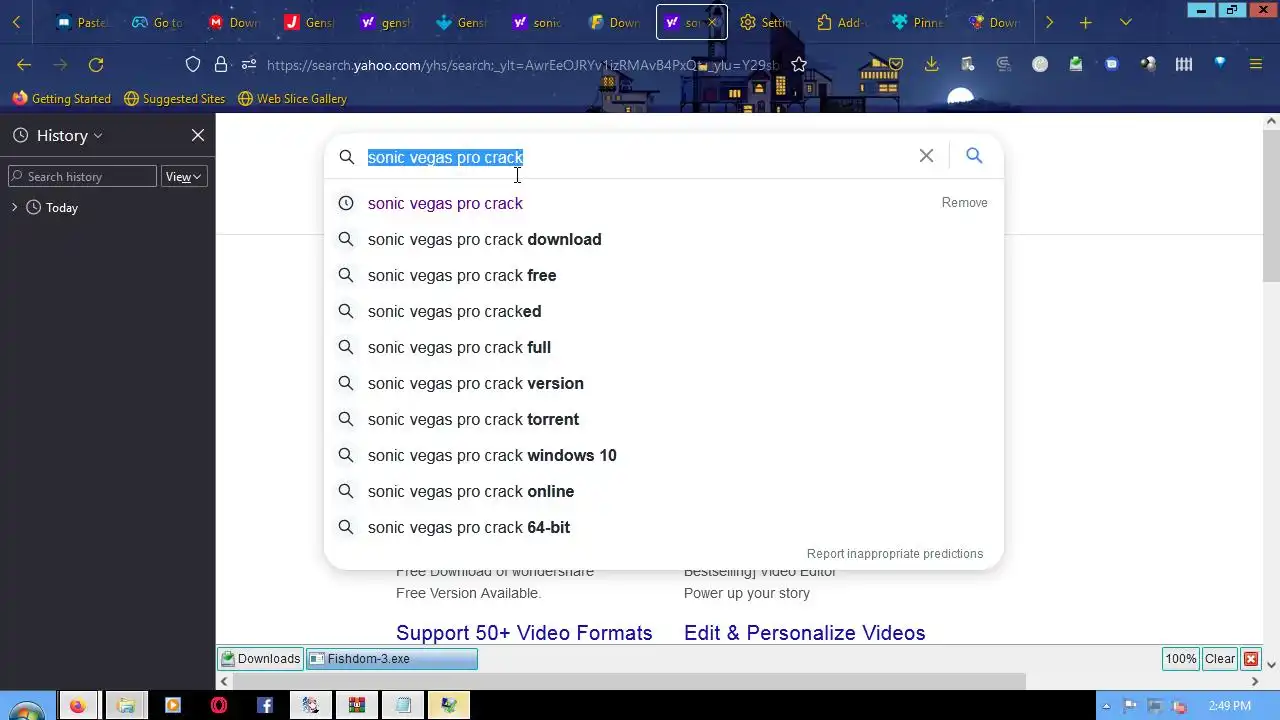Open WinRAR icon in the taskbar
Viewport: 1280px width, 720px height.
coord(357,705)
